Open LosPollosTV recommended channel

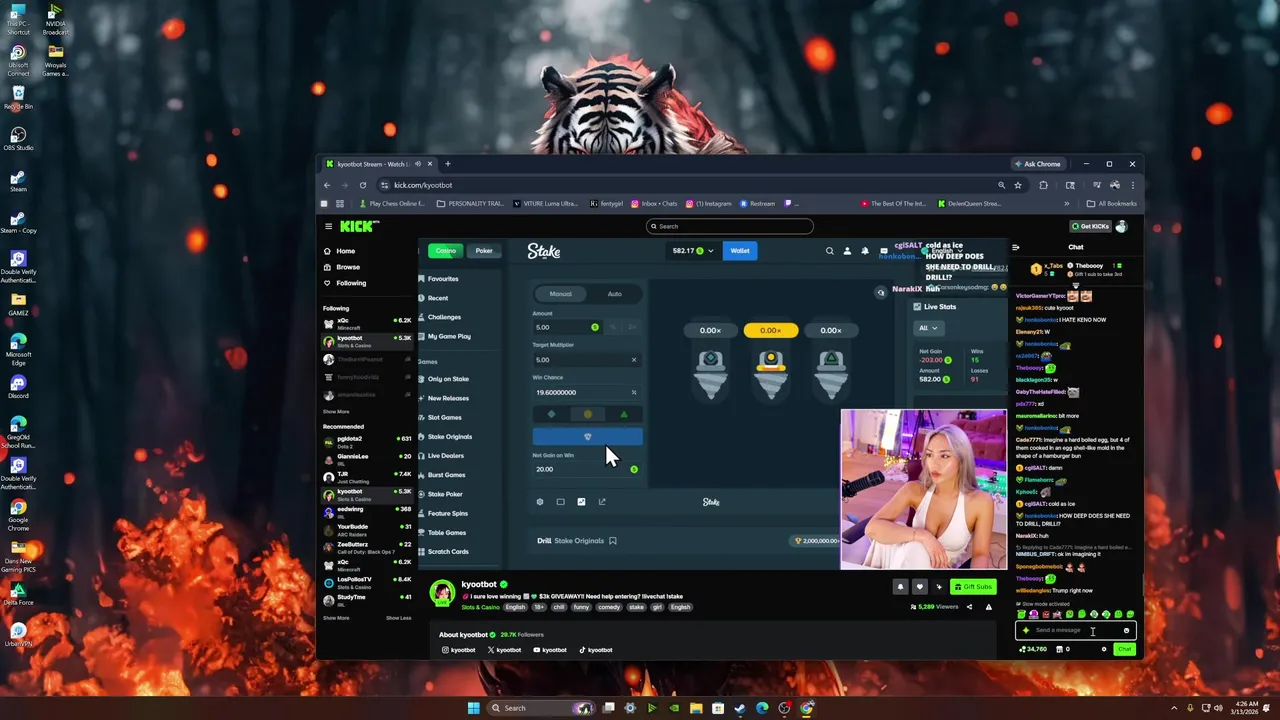[x=367, y=582]
